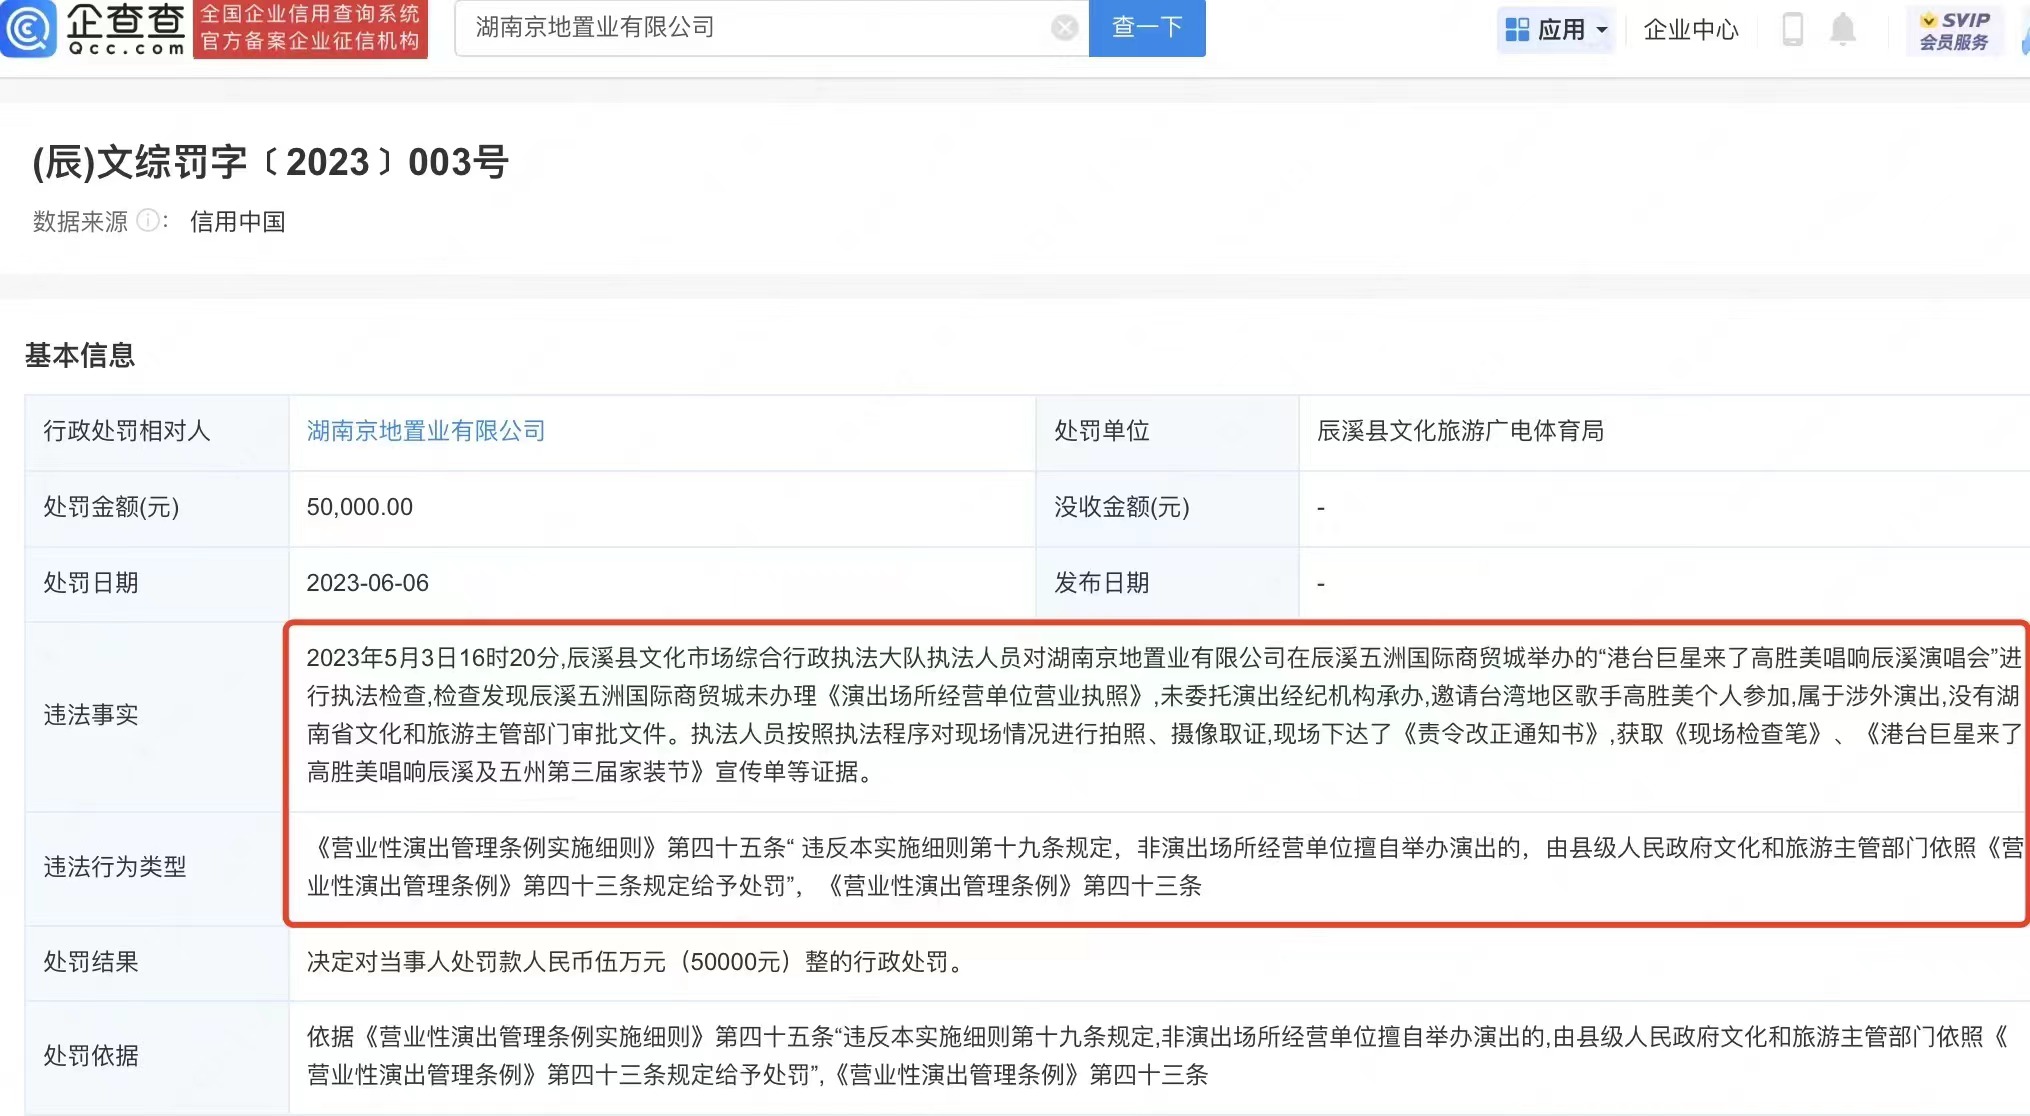Click the 发布日期 label cell
Image resolution: width=2030 pixels, height=1116 pixels.
pos(1167,584)
